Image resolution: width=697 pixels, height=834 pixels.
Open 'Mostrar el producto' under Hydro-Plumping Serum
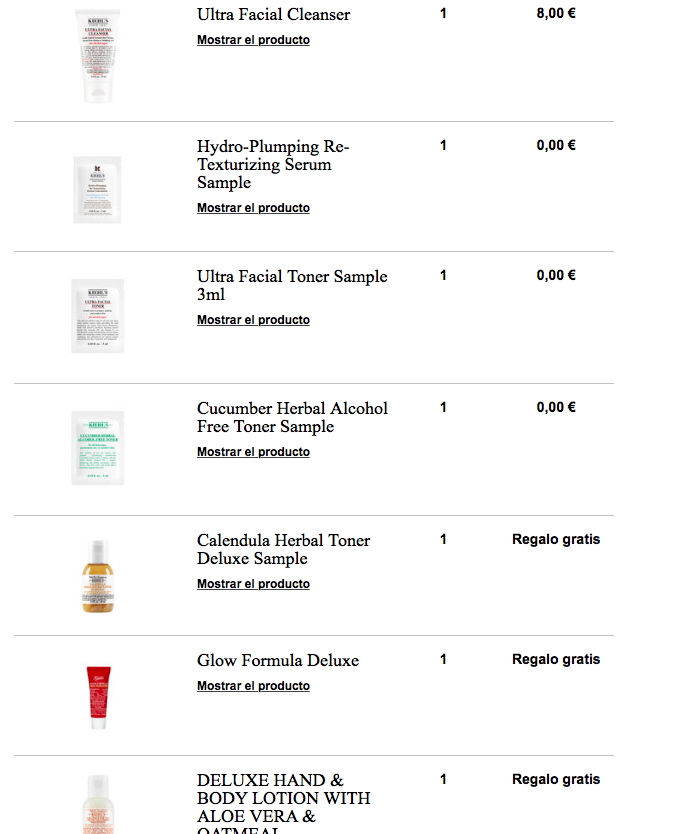coord(253,208)
